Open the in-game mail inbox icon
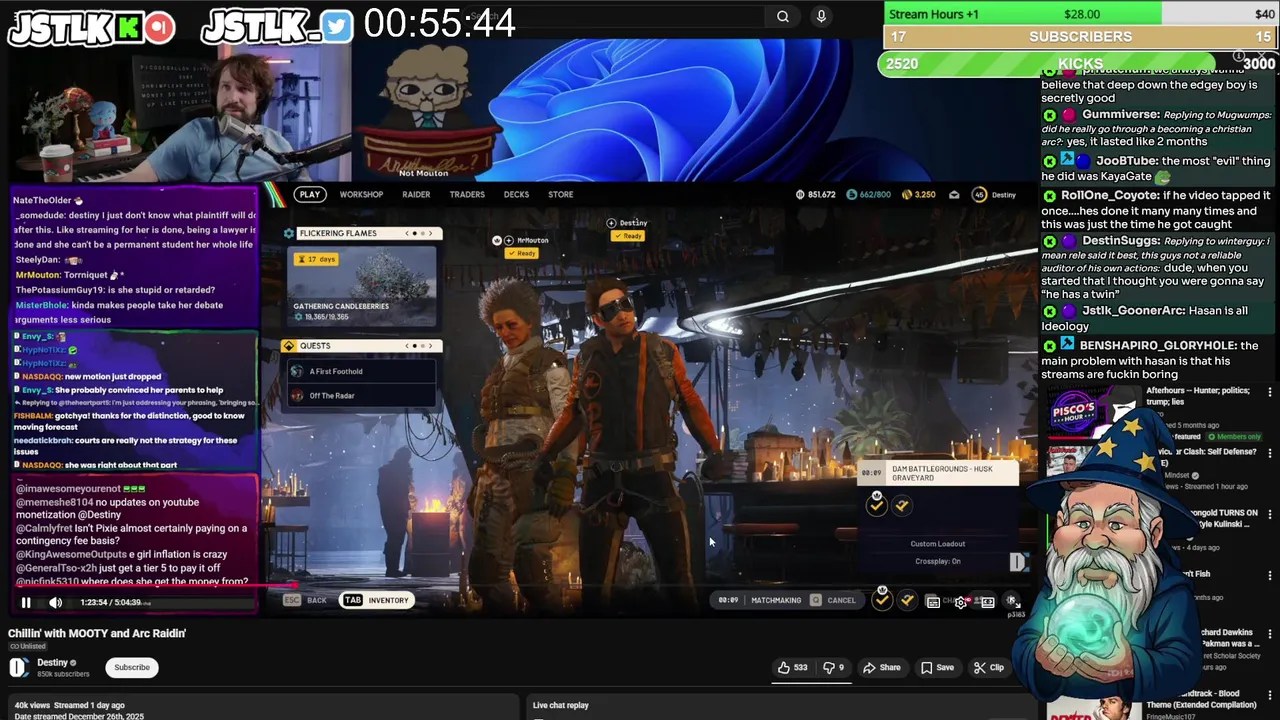Viewport: 1280px width, 720px height. click(x=954, y=194)
